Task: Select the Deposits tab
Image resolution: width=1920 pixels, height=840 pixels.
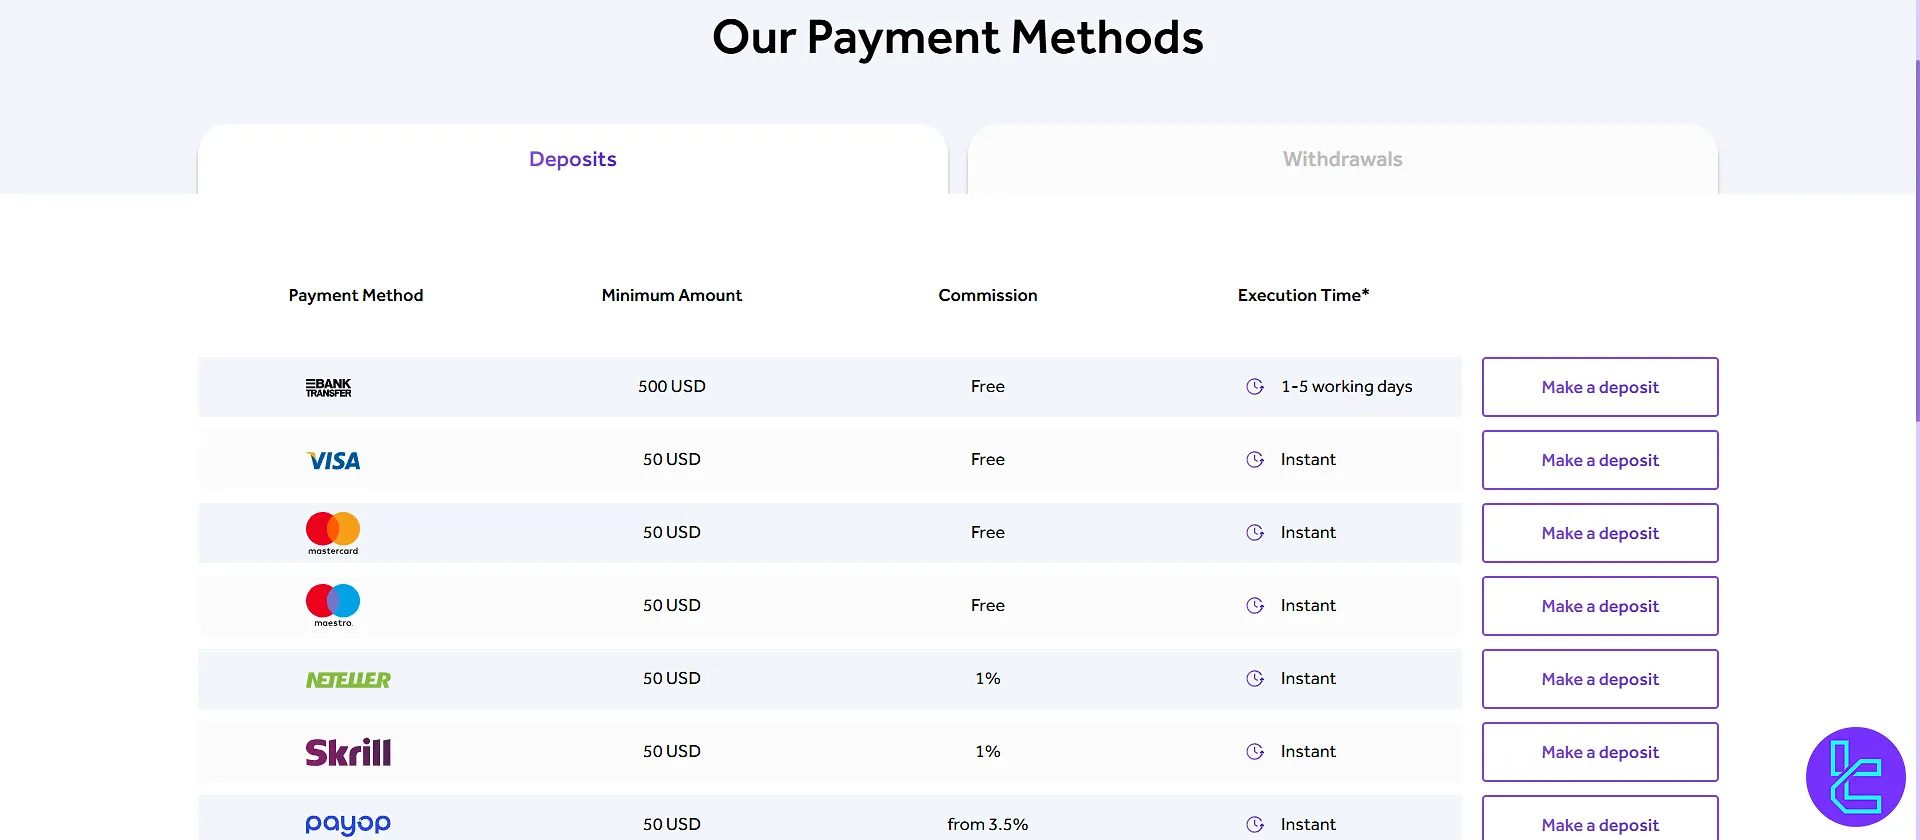Action: point(572,158)
